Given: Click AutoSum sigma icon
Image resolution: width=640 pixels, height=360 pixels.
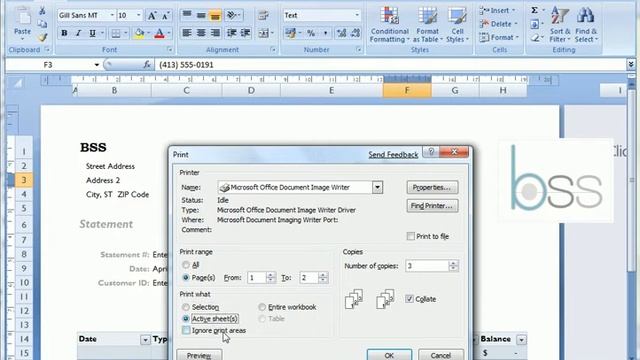Looking at the screenshot, I should pos(534,11).
